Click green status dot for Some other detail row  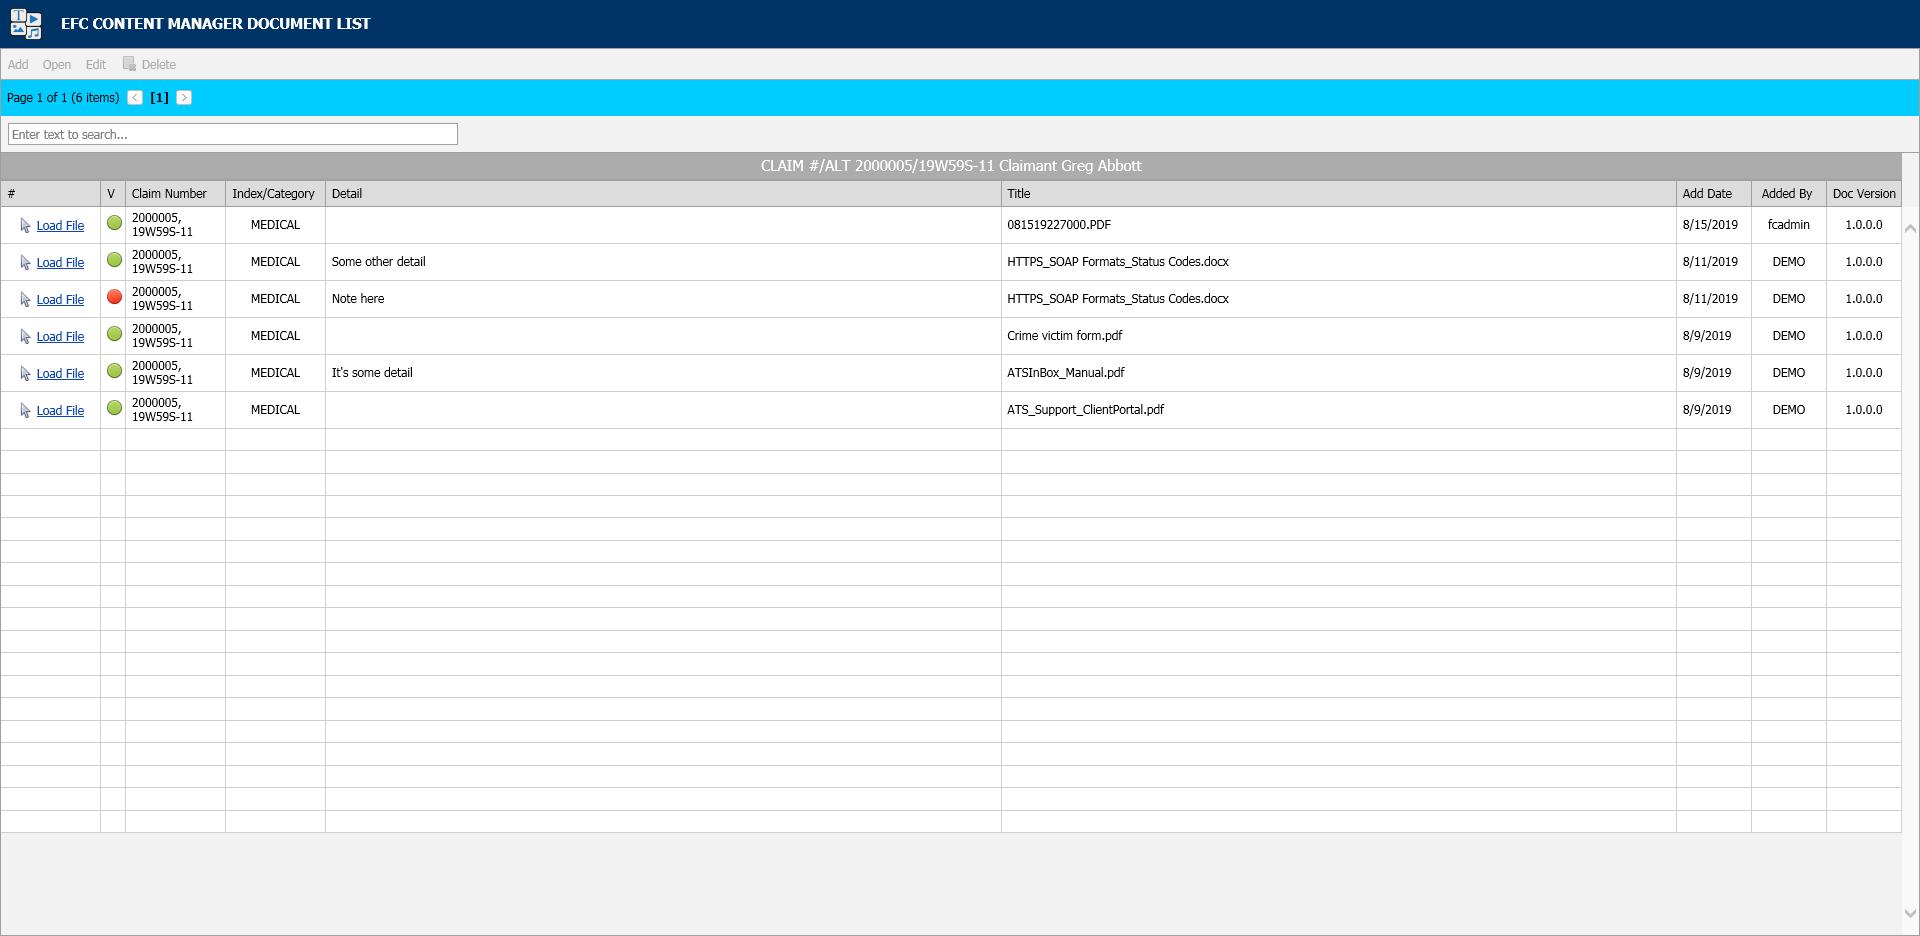click(114, 260)
